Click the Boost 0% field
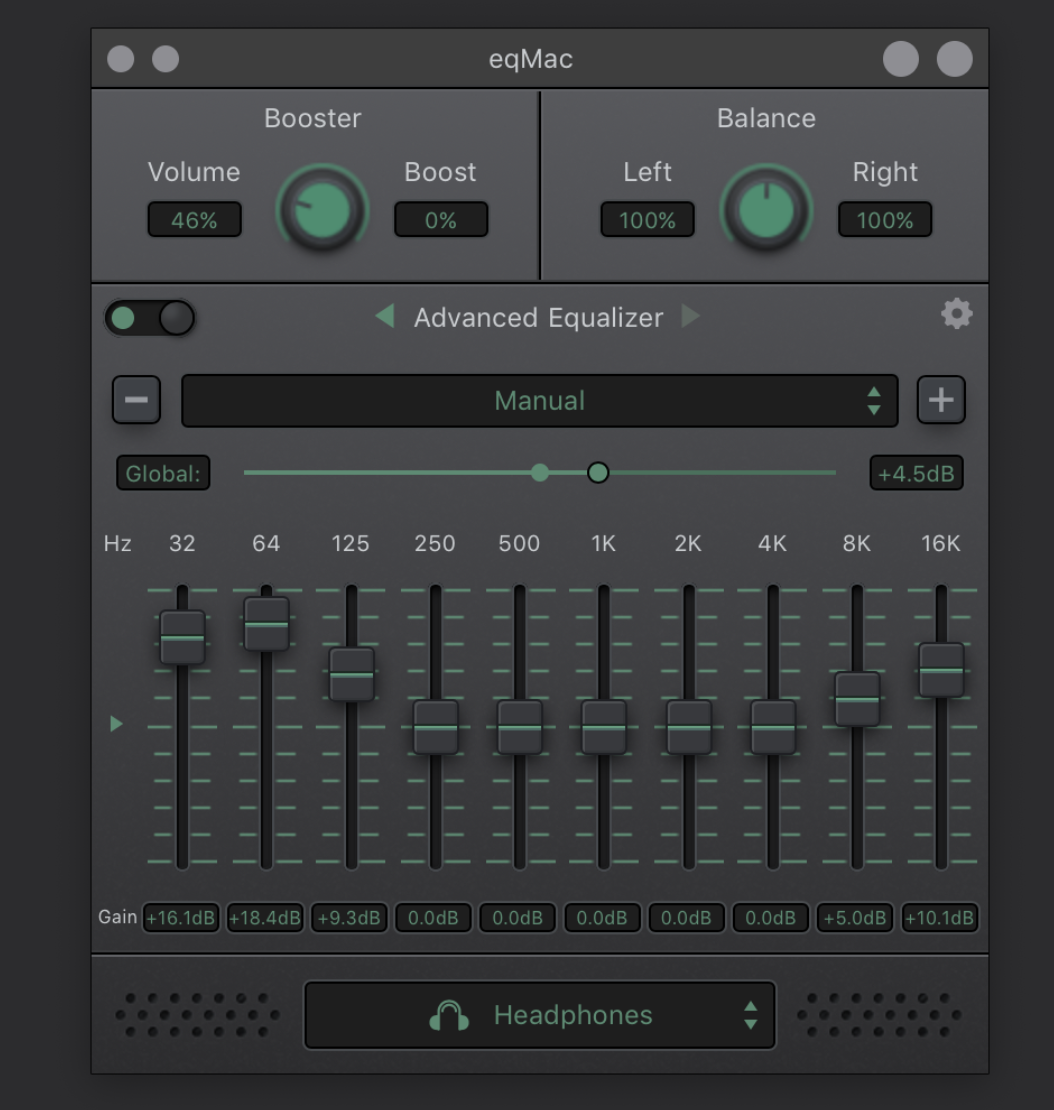Image resolution: width=1054 pixels, height=1110 pixels. [440, 220]
